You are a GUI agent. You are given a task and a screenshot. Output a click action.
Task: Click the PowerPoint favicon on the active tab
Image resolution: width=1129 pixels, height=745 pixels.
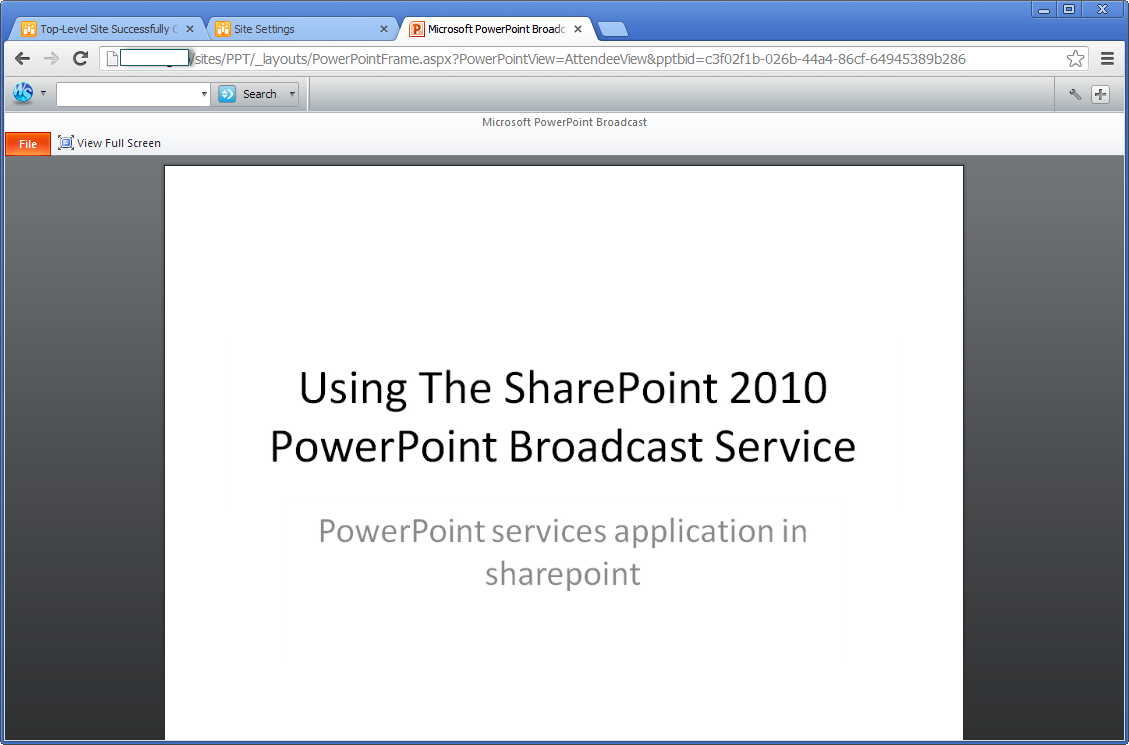[x=416, y=30]
